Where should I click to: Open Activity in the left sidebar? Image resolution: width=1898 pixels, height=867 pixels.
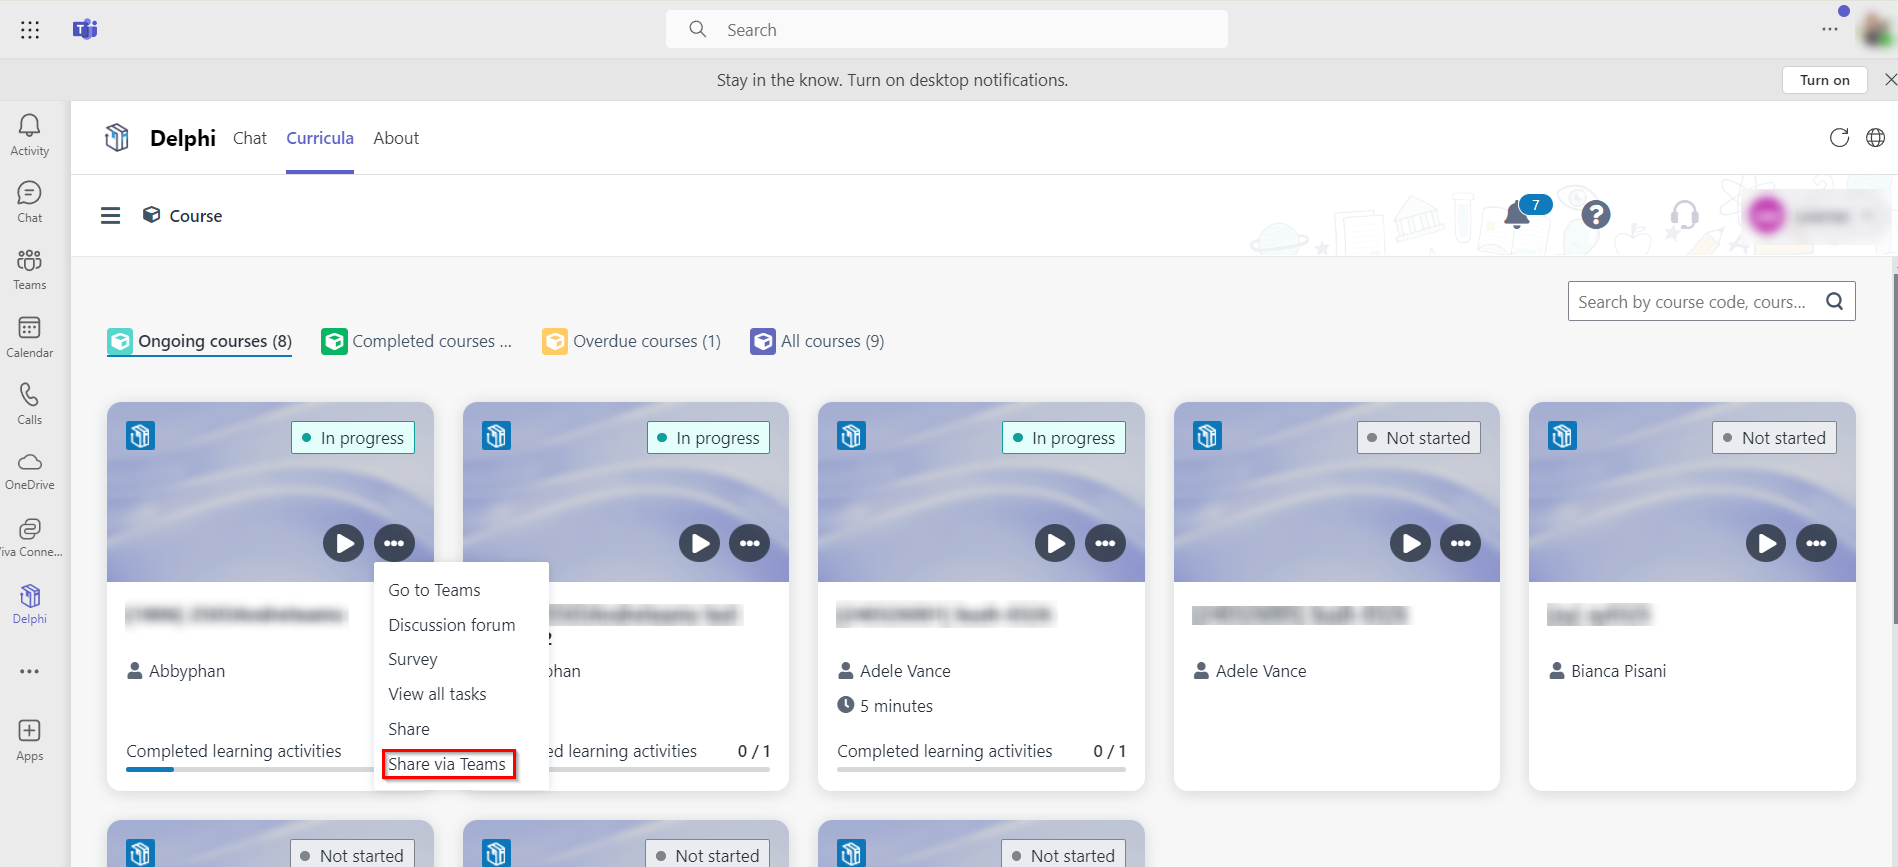[30, 135]
